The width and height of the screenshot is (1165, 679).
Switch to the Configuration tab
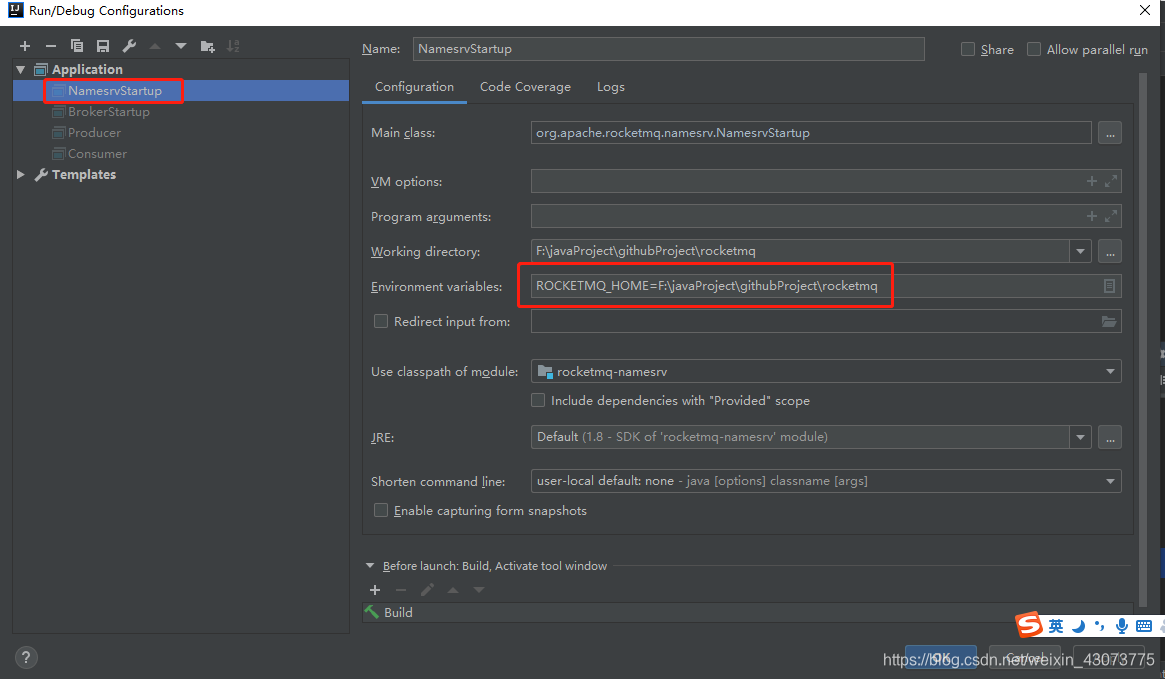[x=414, y=87]
